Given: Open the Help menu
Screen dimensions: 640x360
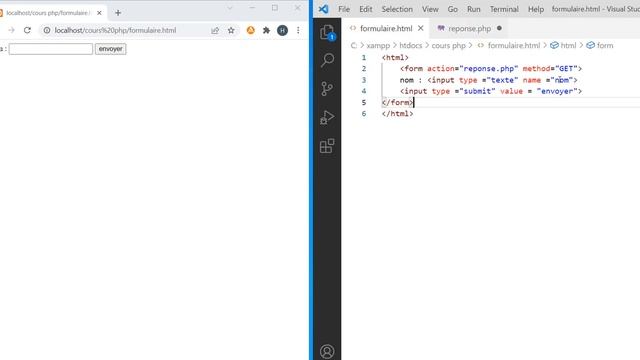Looking at the screenshot, I should click(536, 9).
